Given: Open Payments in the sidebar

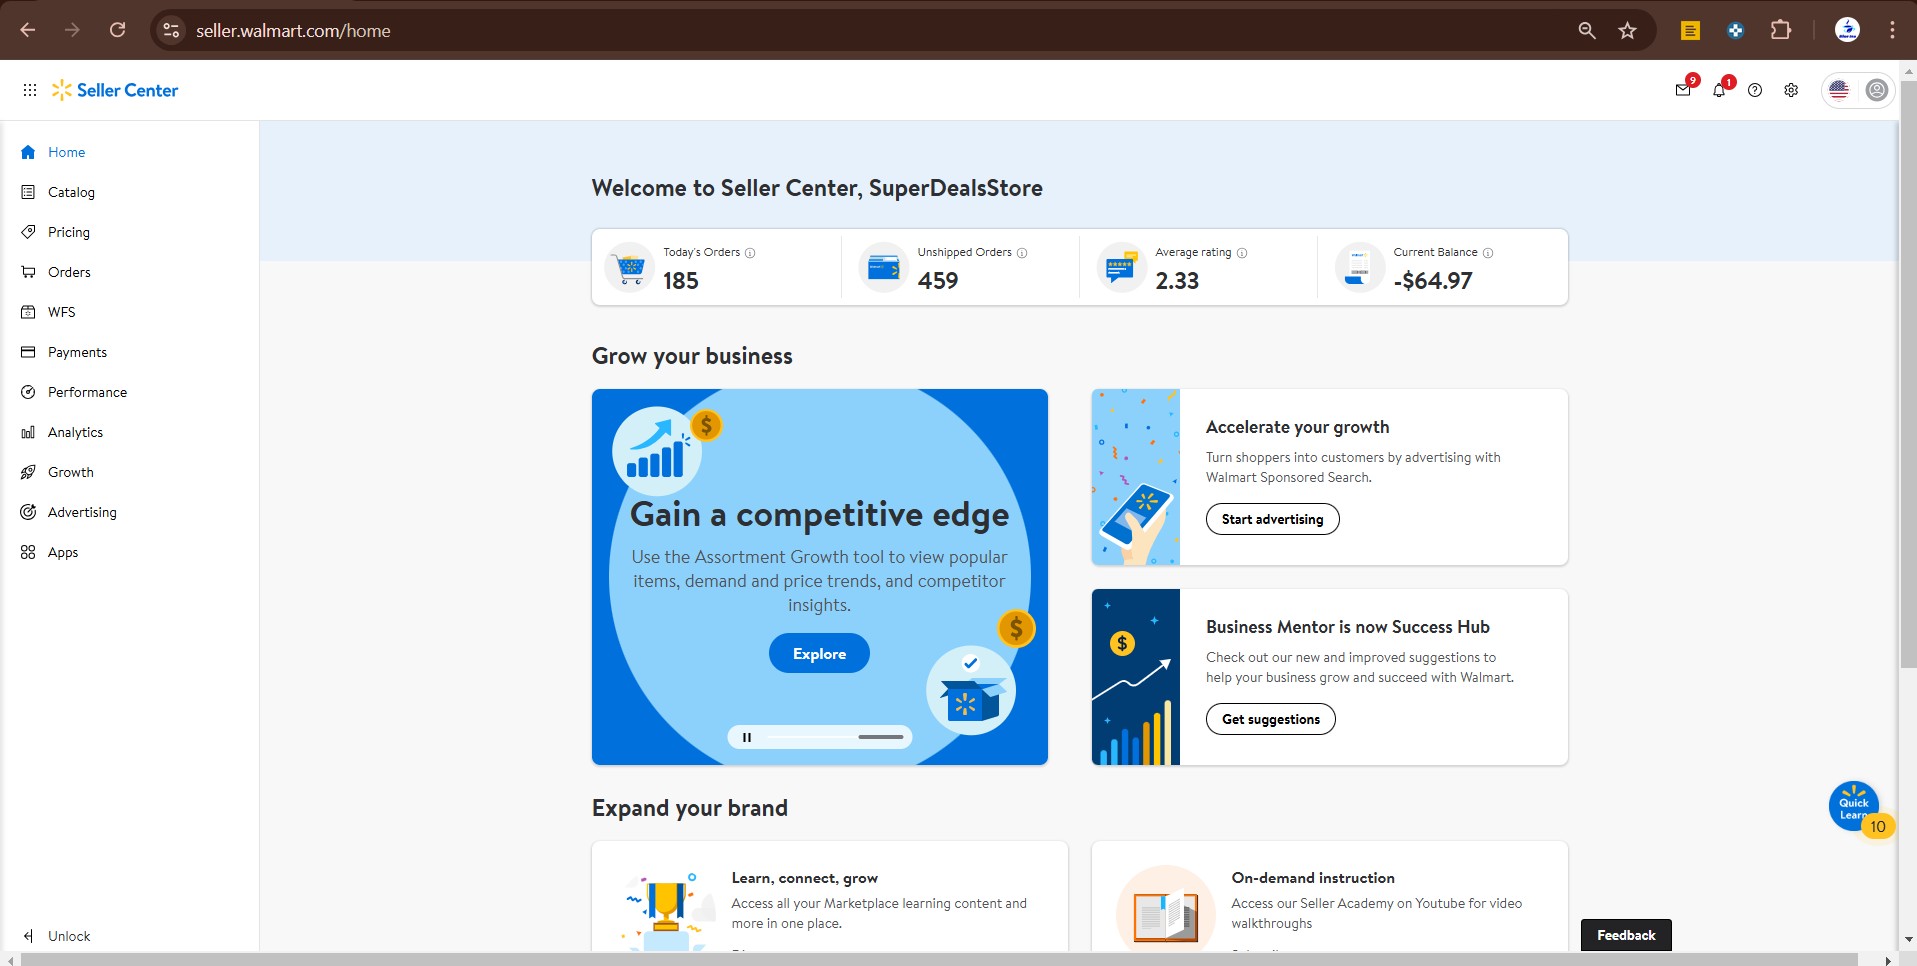Looking at the screenshot, I should click(x=77, y=352).
